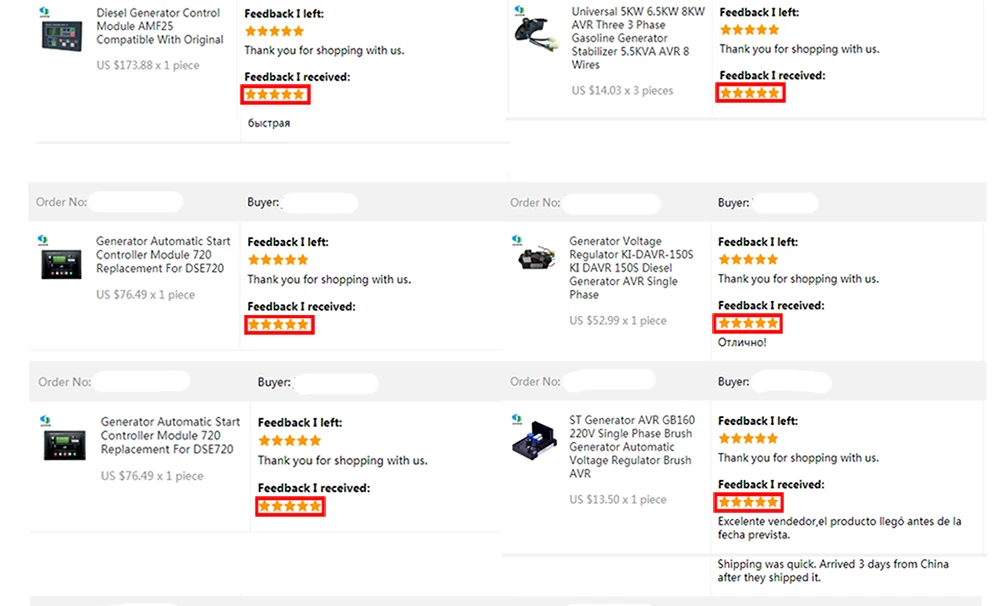Select the "Shipping was quick" review text
Image resolution: width=1000 pixels, height=606 pixels.
[833, 571]
